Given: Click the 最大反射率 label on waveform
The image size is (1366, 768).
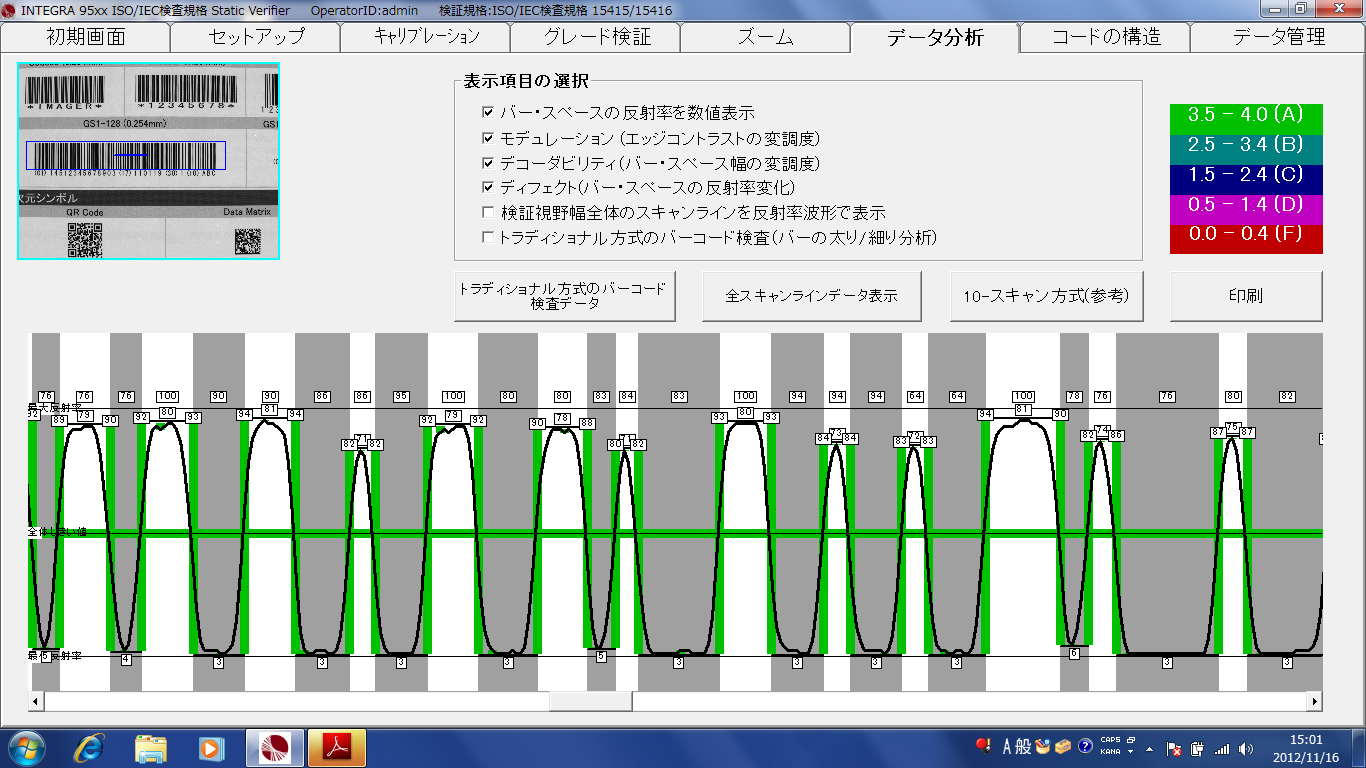Looking at the screenshot, I should coord(54,406).
